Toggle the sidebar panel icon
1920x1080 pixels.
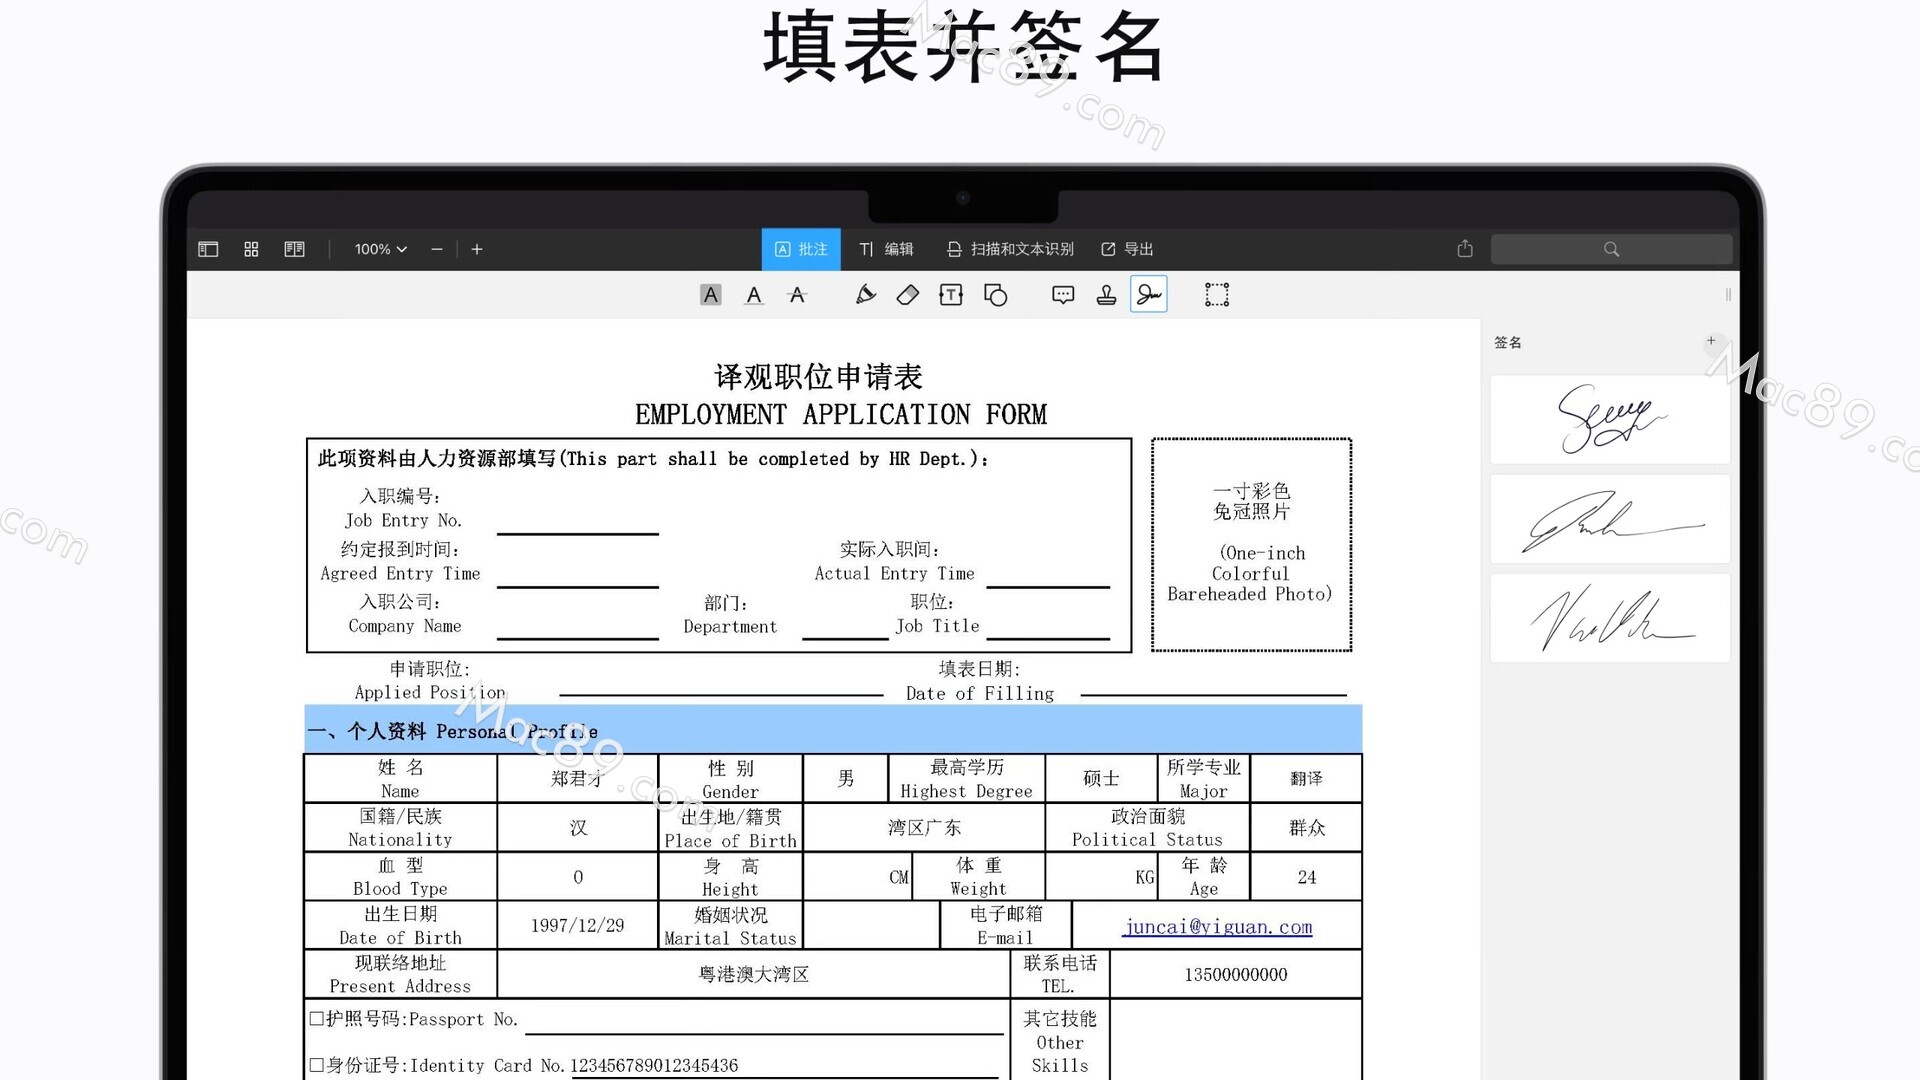point(208,249)
